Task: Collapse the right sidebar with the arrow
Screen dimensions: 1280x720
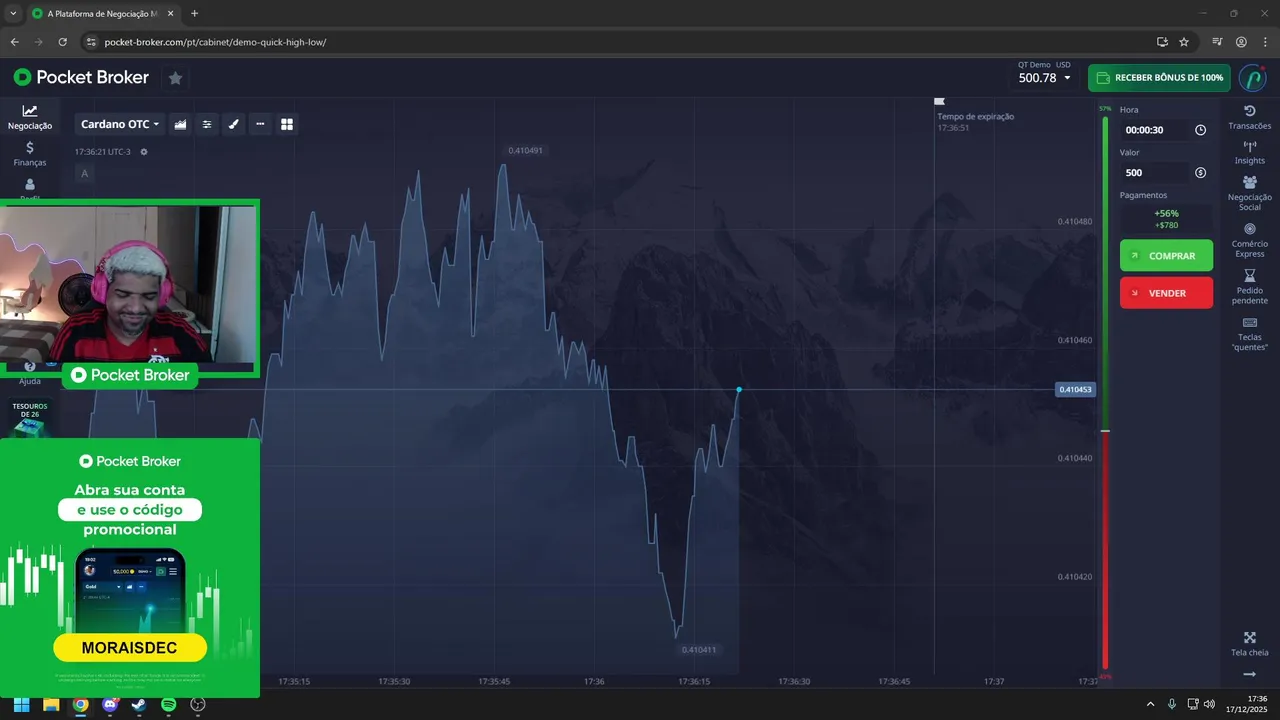Action: 1249,675
